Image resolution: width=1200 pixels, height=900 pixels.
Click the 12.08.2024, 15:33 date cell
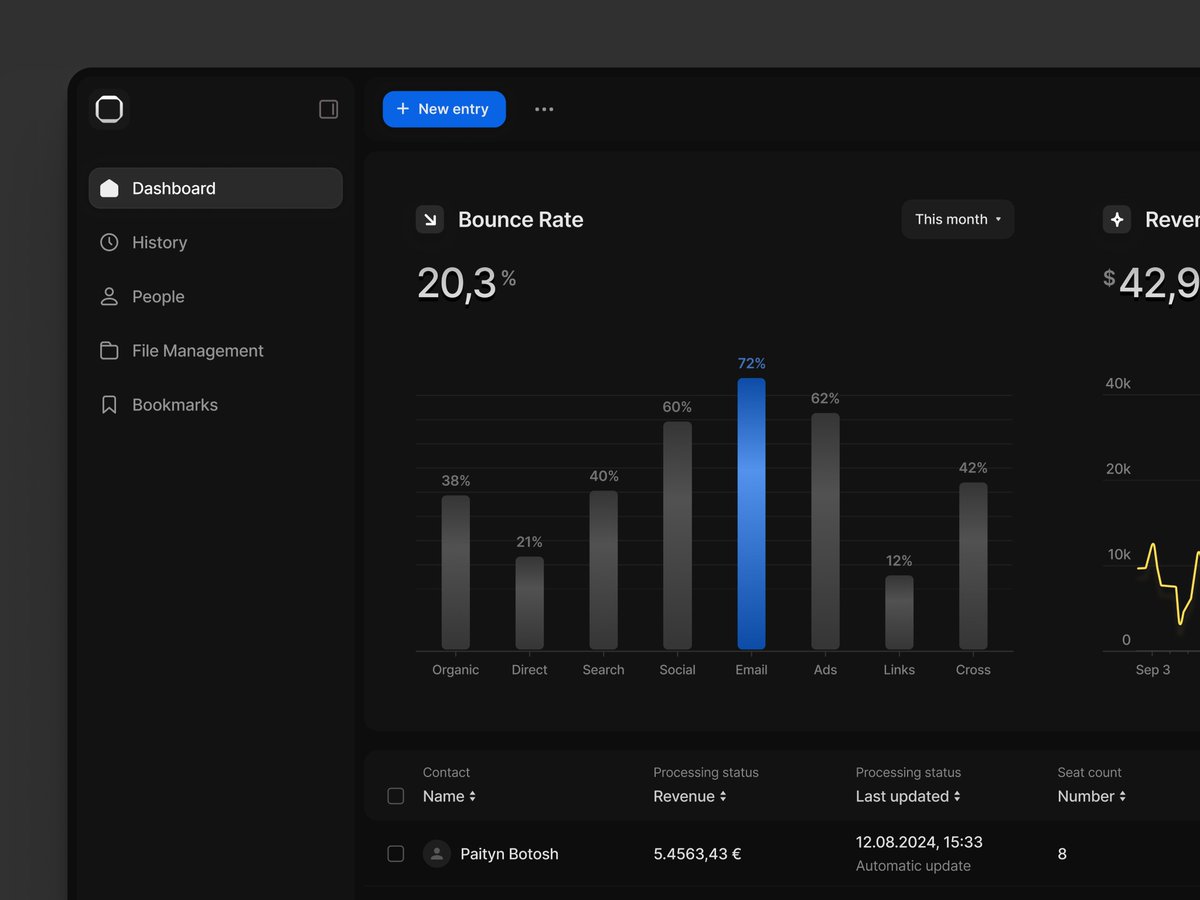(919, 842)
